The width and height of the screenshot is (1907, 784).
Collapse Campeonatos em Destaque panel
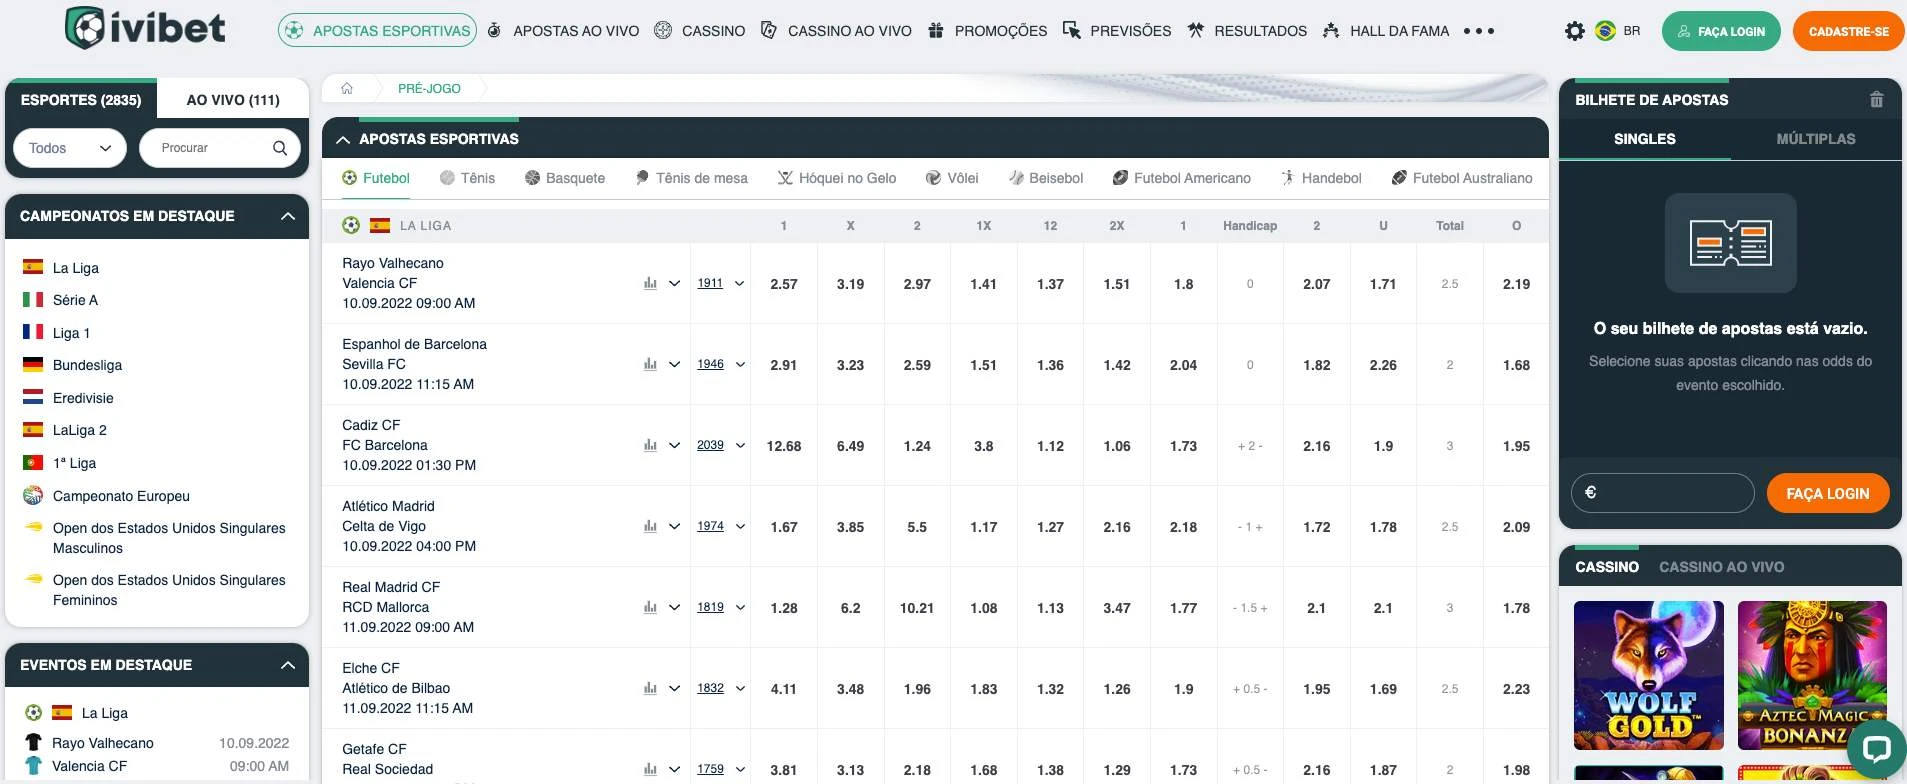click(x=288, y=216)
